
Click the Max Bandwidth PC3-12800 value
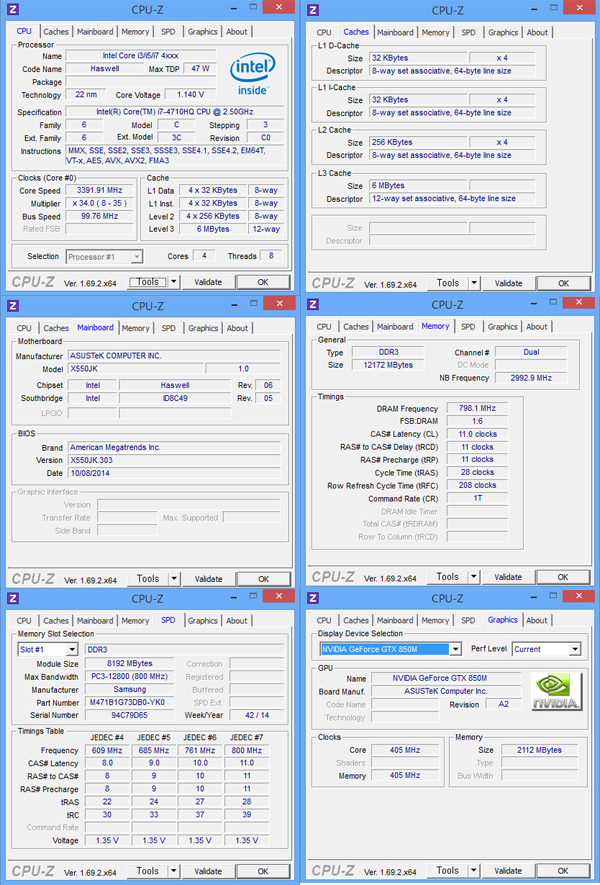[x=130, y=676]
